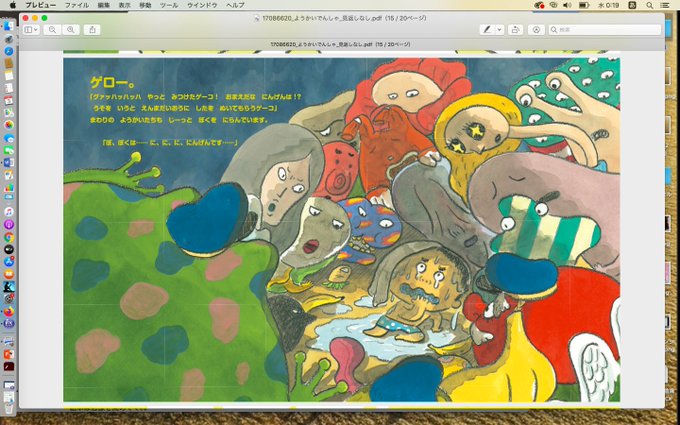
Task: Expand the highlight pen style dropdown arrow
Action: pyautogui.click(x=500, y=29)
